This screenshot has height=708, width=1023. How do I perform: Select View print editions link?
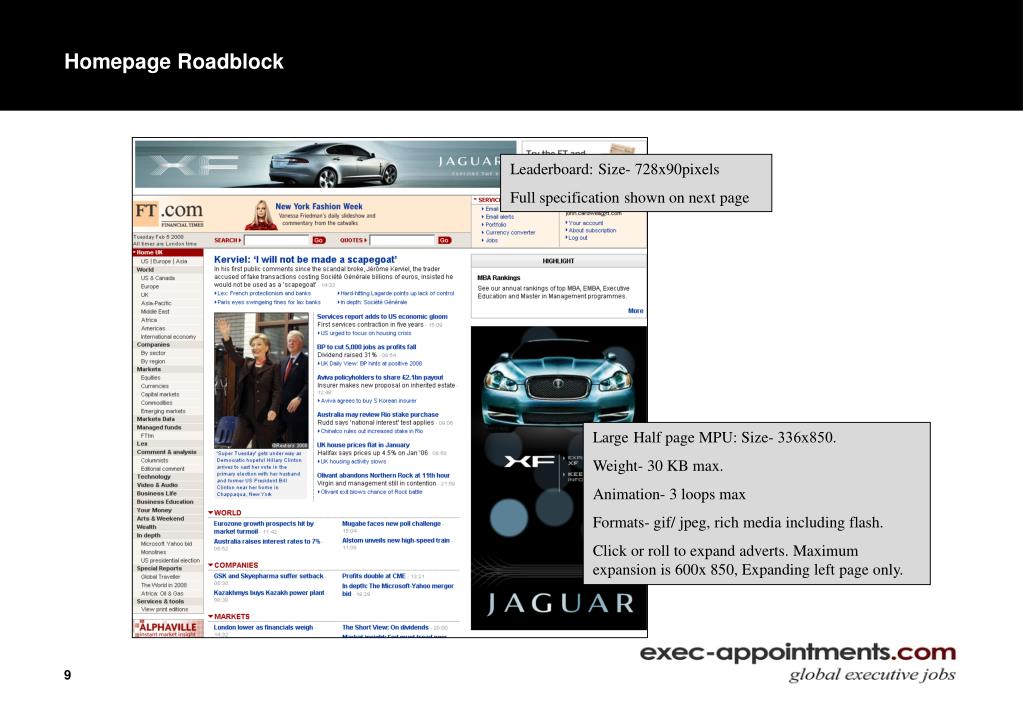pos(164,609)
